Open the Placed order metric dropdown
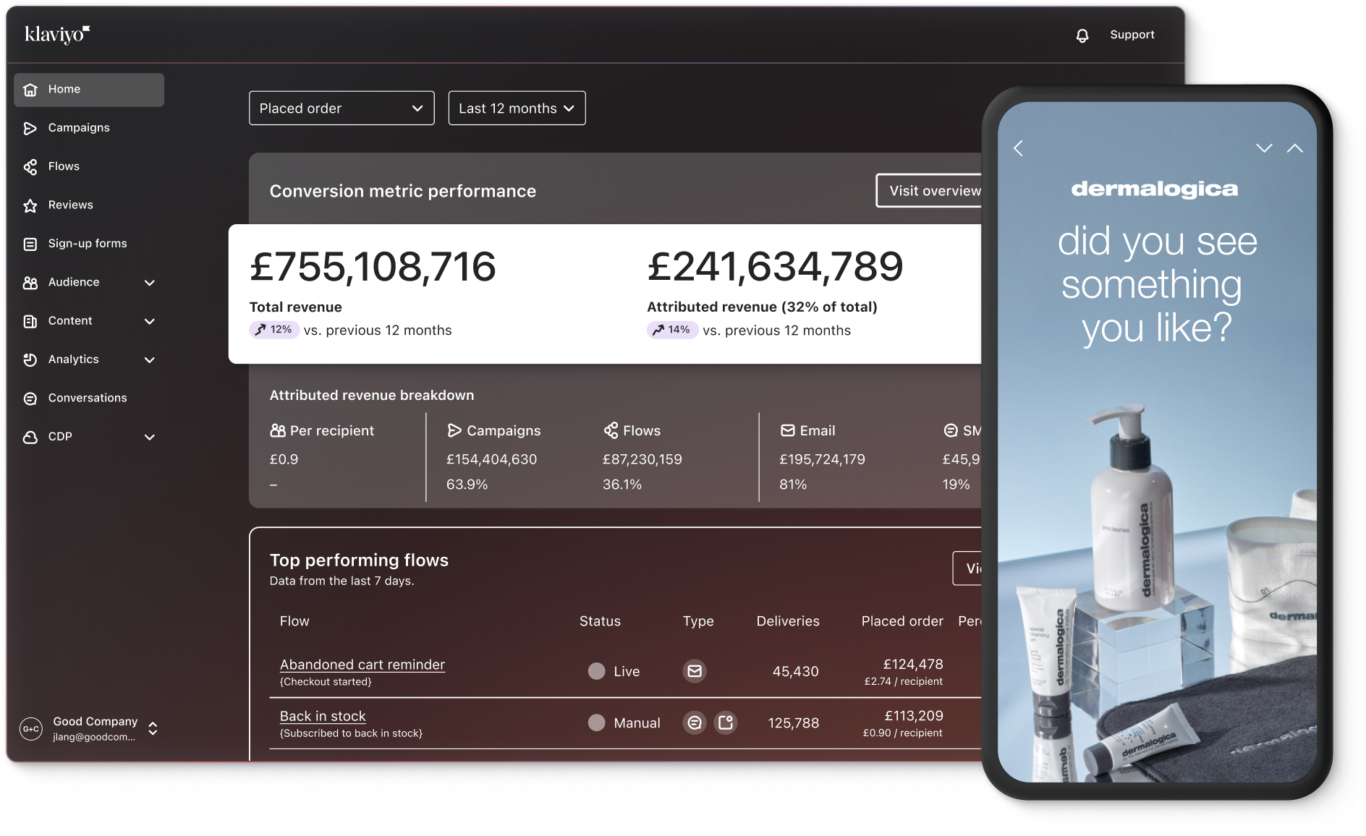 [341, 108]
